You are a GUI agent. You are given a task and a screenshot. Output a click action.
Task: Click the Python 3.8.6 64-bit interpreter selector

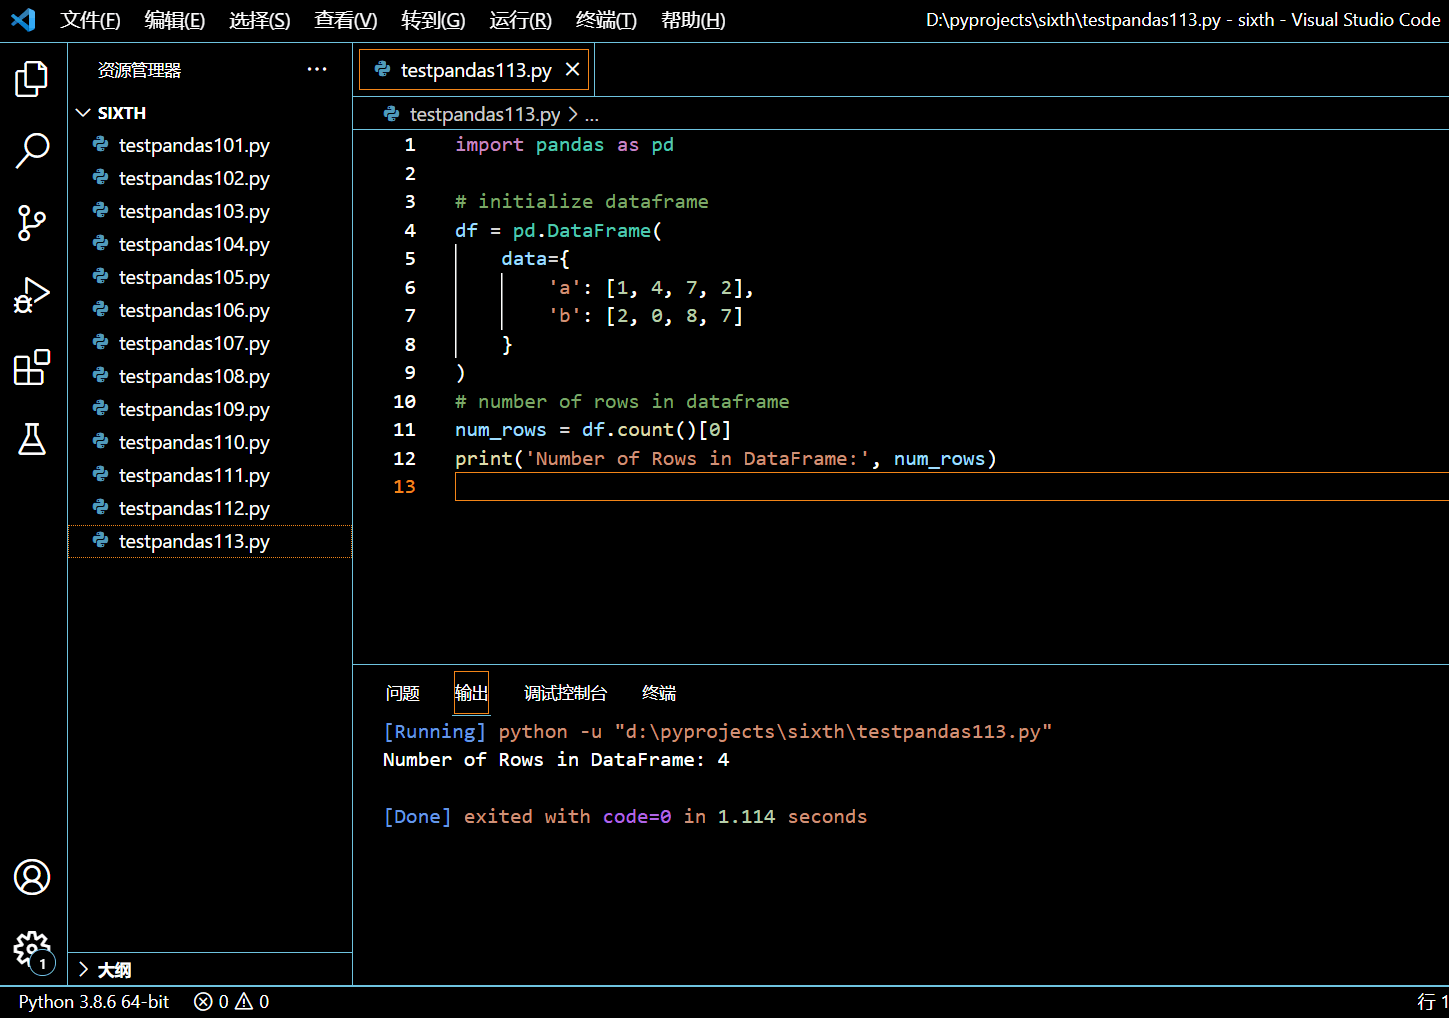tap(94, 1001)
